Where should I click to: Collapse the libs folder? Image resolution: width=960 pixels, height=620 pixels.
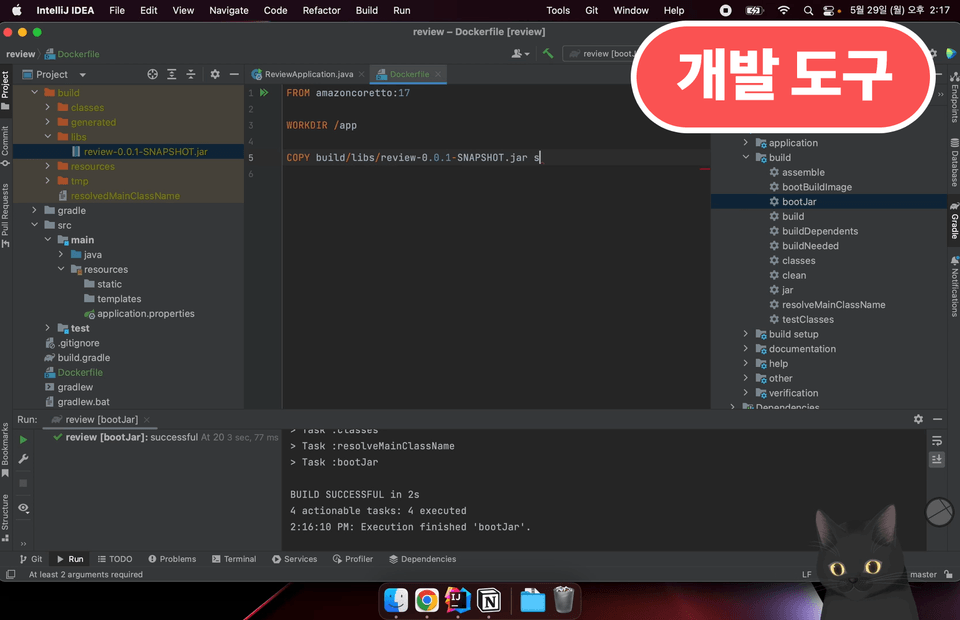pyautogui.click(x=48, y=136)
